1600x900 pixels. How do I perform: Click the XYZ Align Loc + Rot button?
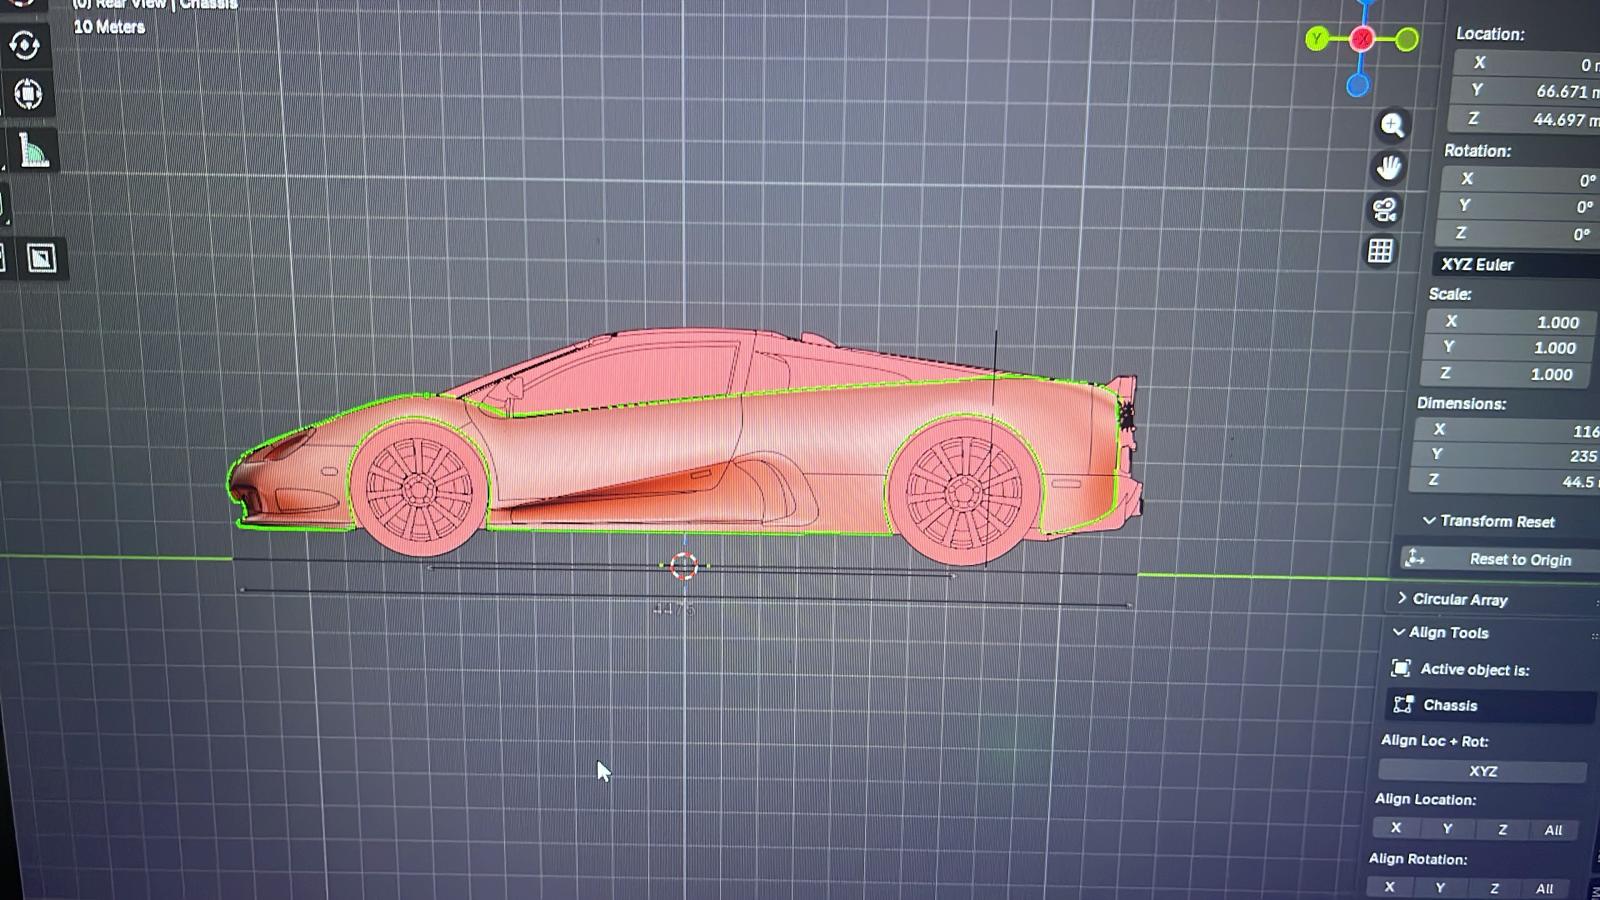pyautogui.click(x=1482, y=771)
